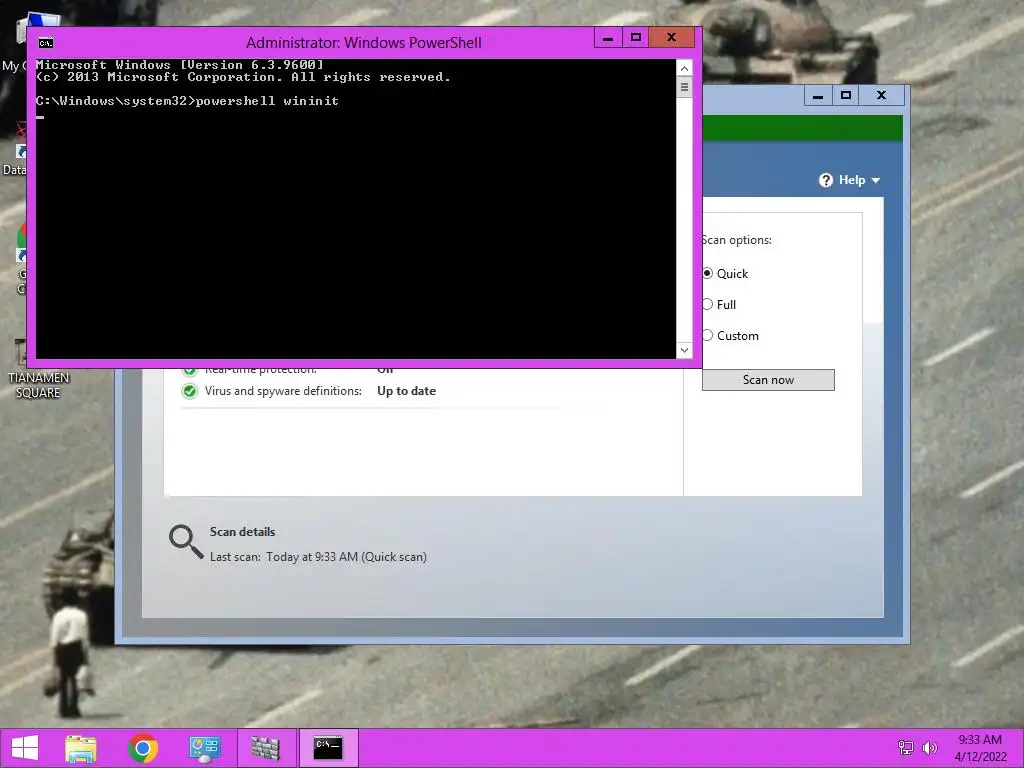The width and height of the screenshot is (1024, 768).
Task: Maximize the PowerShell window
Action: (x=635, y=38)
